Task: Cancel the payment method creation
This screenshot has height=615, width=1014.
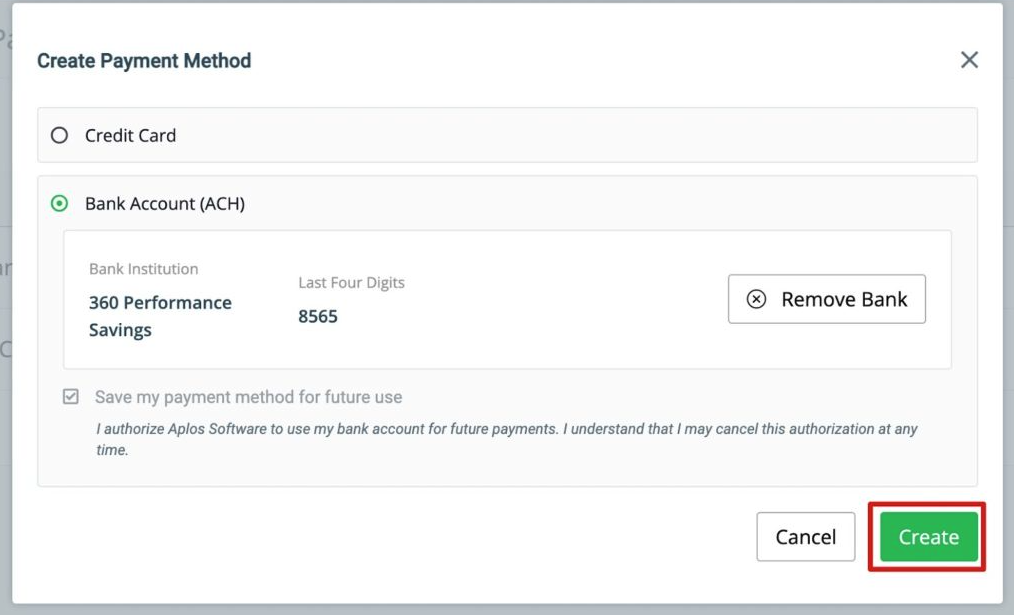Action: click(x=806, y=537)
